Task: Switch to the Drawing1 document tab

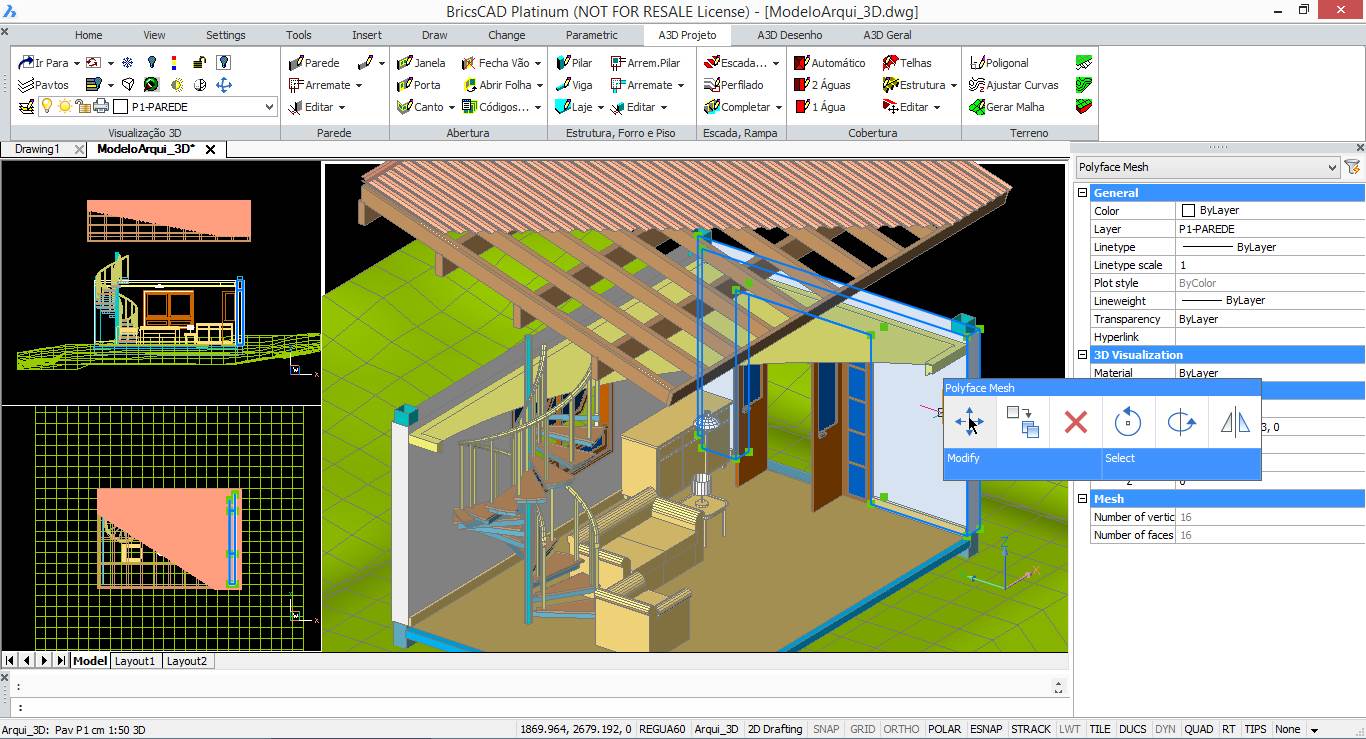Action: click(x=37, y=149)
